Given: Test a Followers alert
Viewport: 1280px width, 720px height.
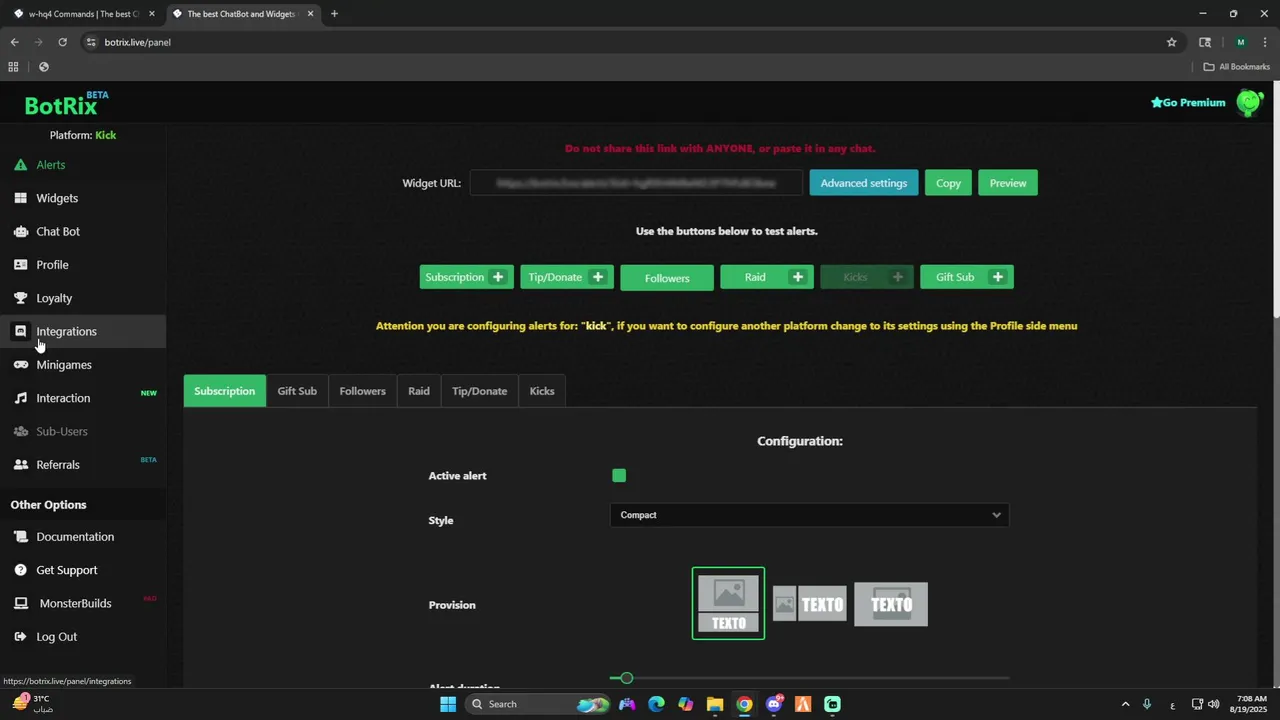Looking at the screenshot, I should 667,278.
